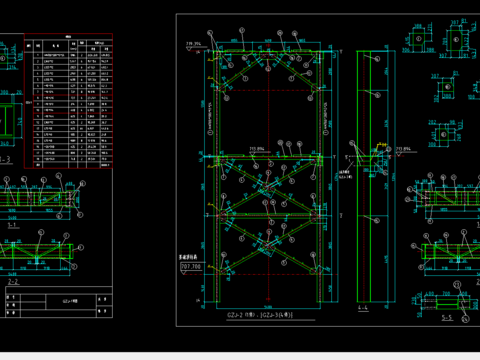The width and height of the screenshot is (480, 360).
Task: Select the 719.394 elevation marker
Action: pos(194,44)
